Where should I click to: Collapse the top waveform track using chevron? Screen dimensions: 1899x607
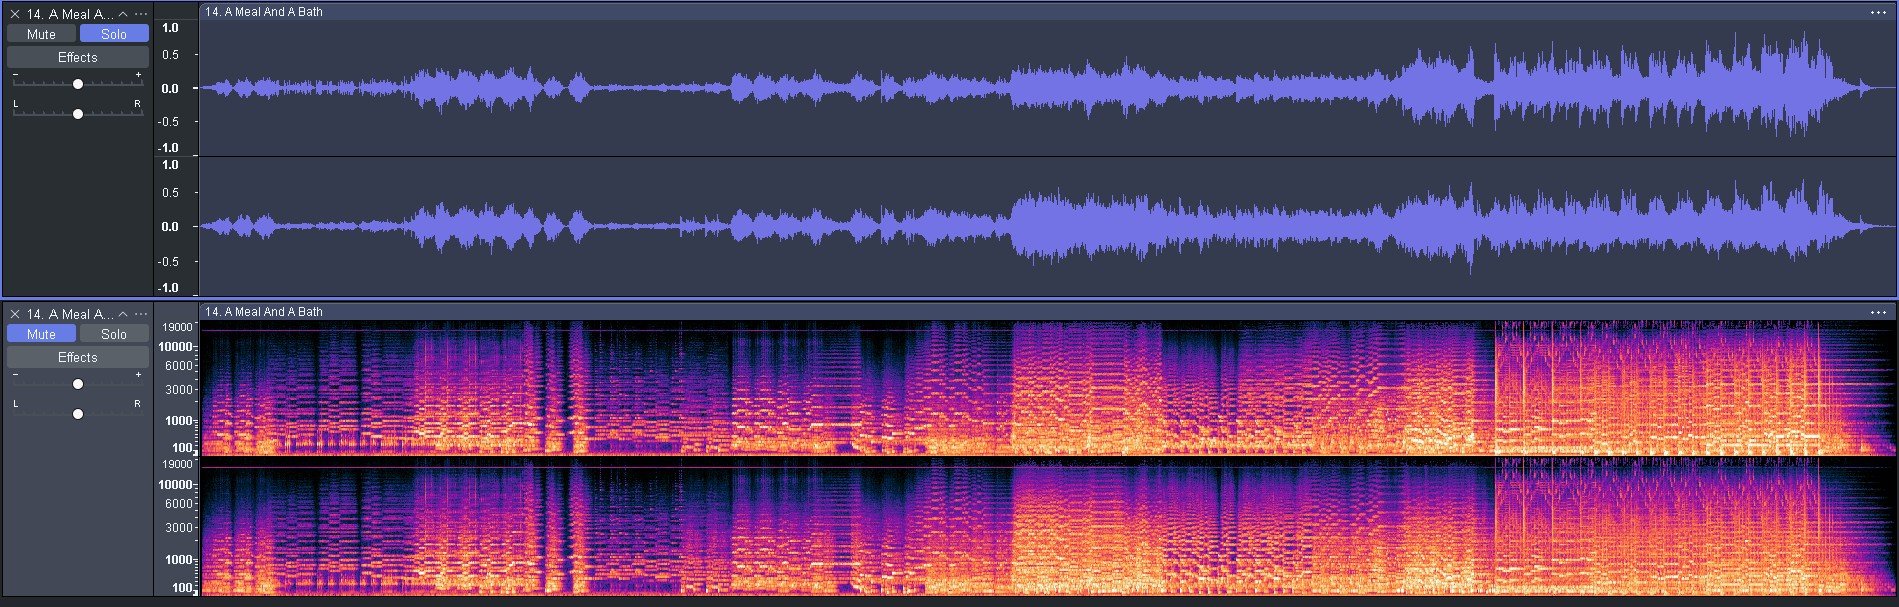click(123, 14)
